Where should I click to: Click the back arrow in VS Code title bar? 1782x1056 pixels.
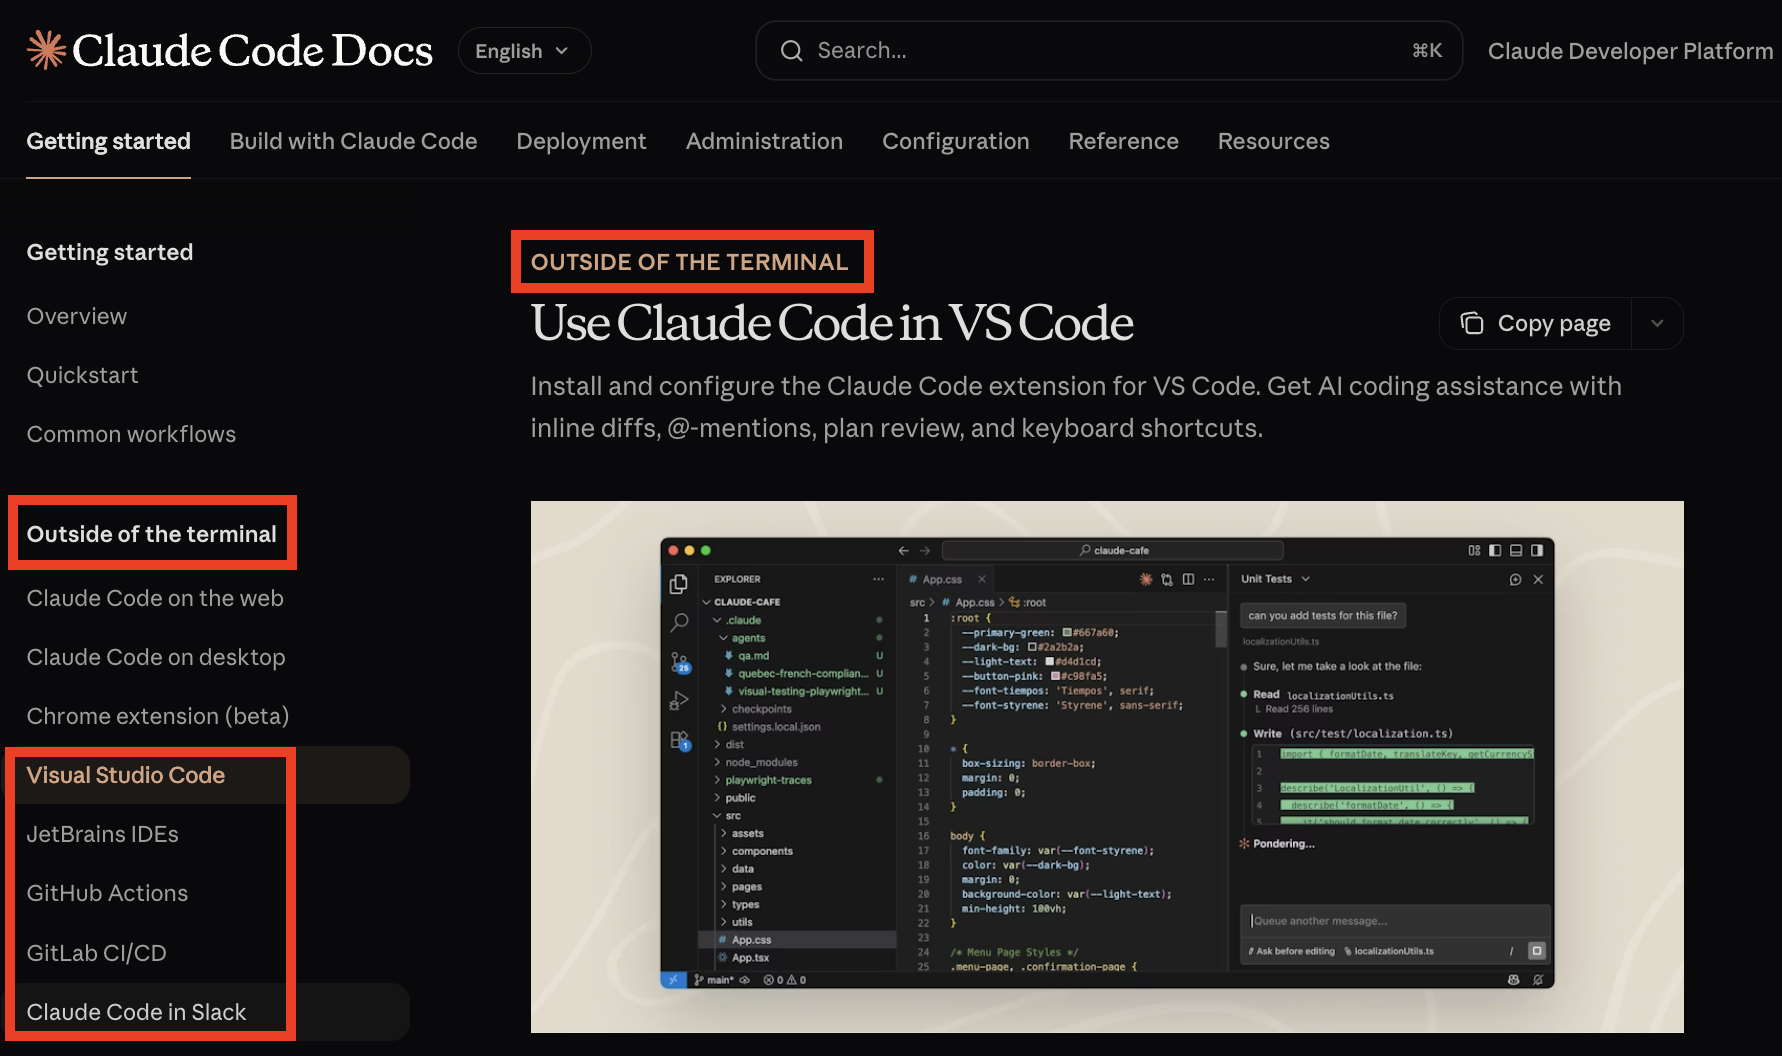904,550
